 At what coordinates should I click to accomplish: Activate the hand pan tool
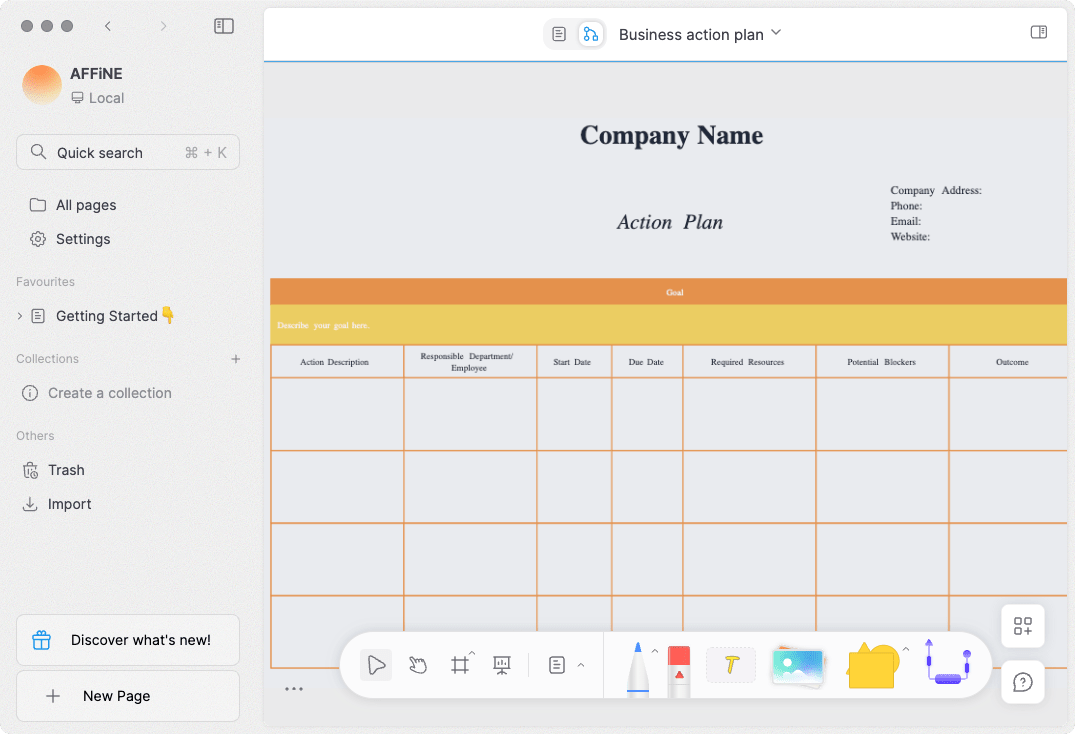[x=418, y=664]
